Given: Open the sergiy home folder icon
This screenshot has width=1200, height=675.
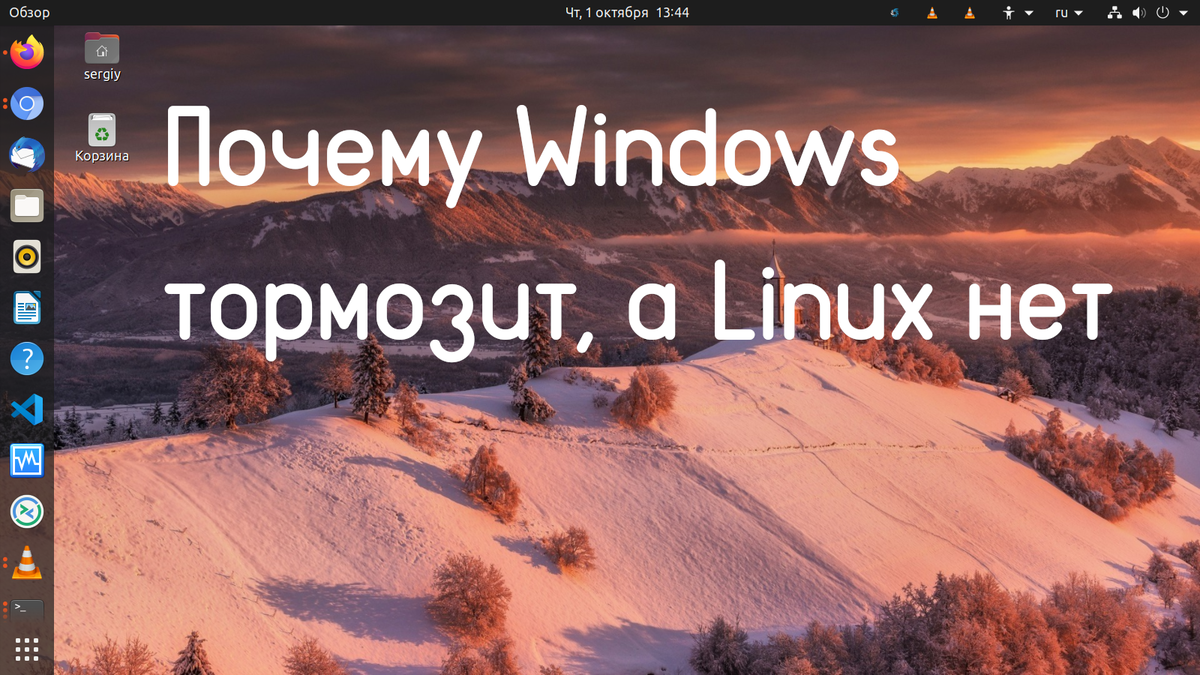Looking at the screenshot, I should [102, 57].
